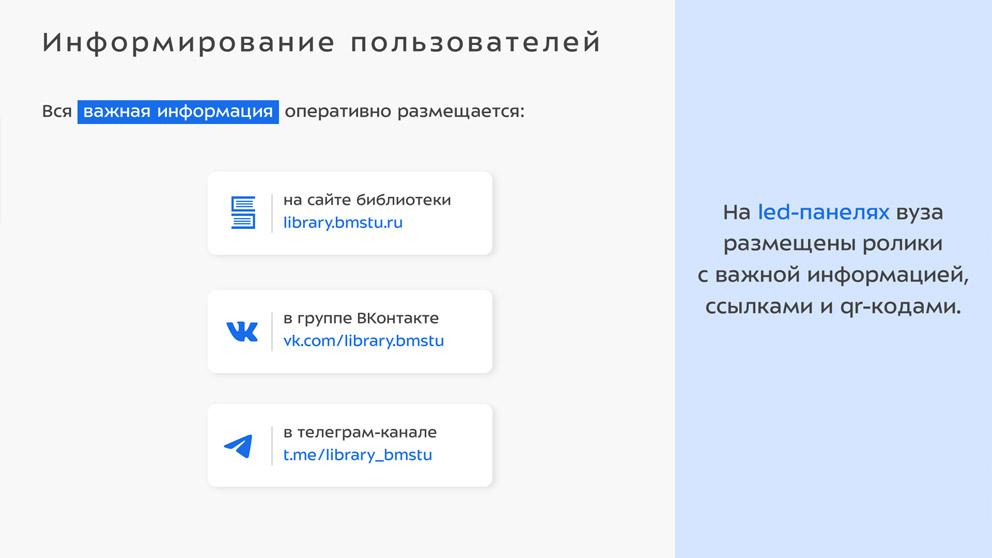
Task: Click the heading 'Информирование пользователей'
Action: pos(321,42)
